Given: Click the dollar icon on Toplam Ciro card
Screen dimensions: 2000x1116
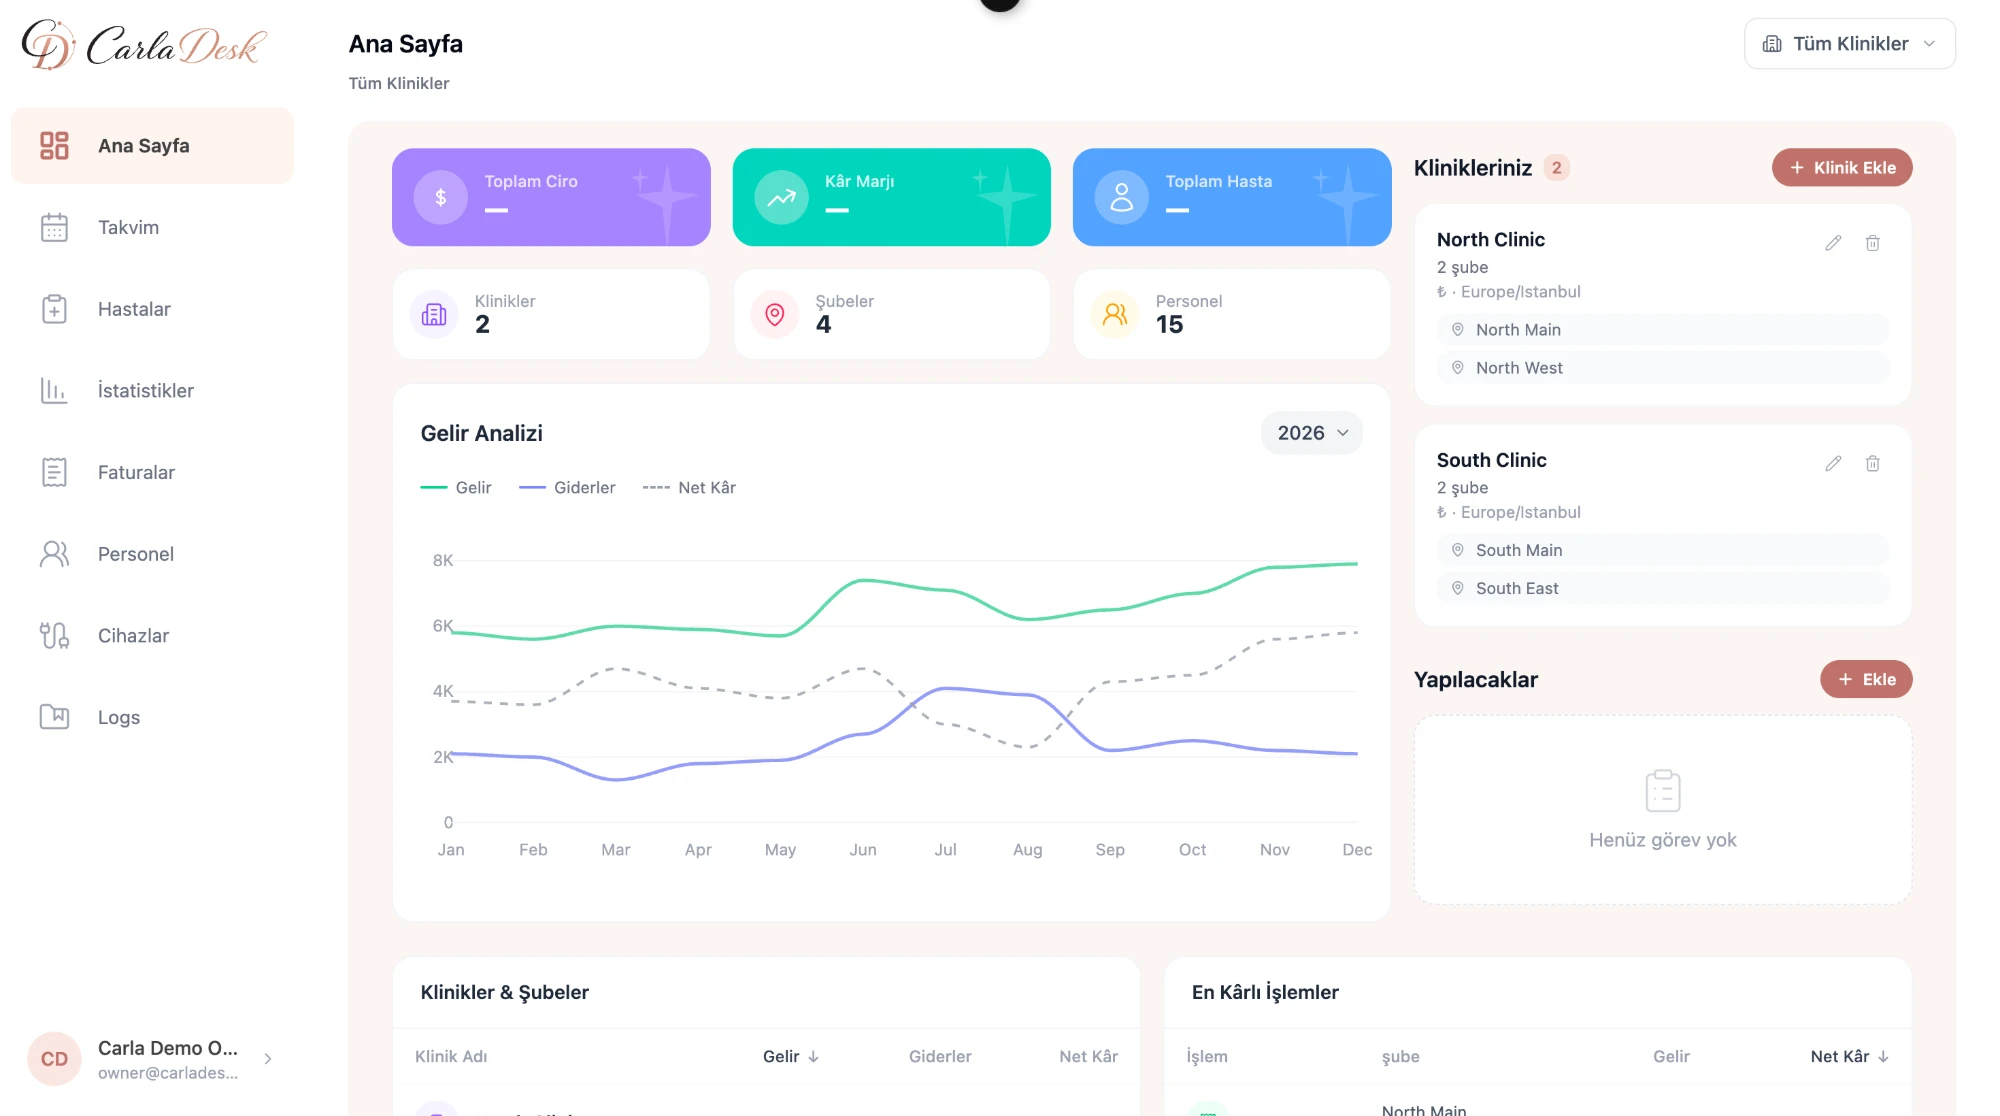Looking at the screenshot, I should tap(441, 198).
